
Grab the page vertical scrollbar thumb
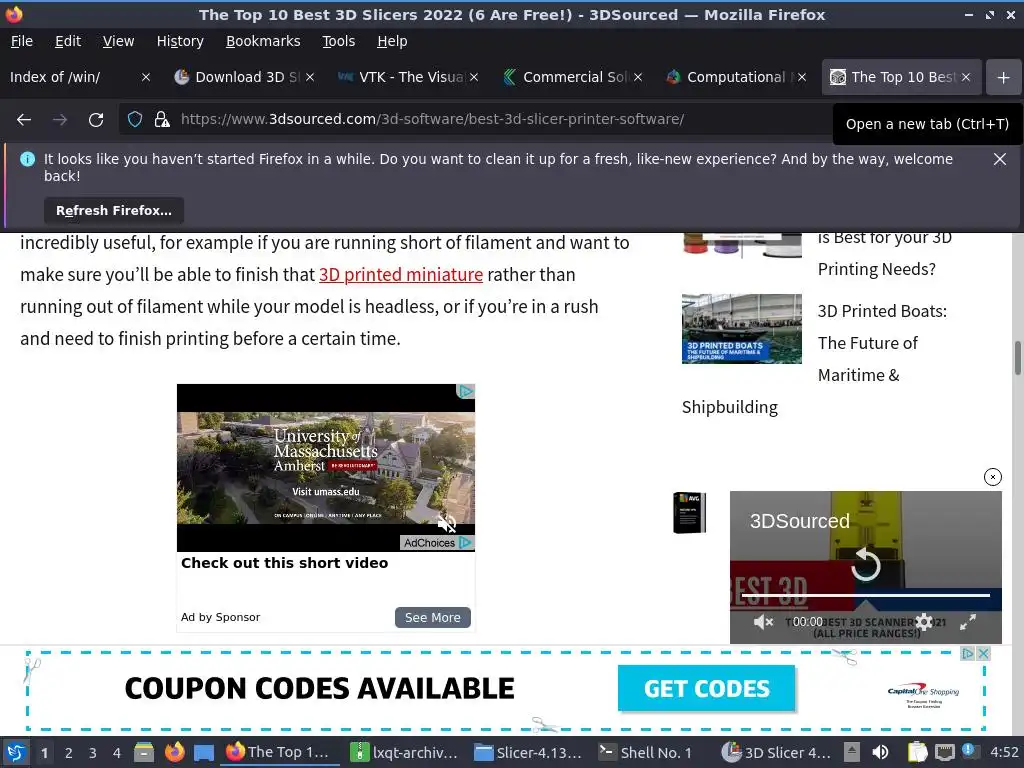[1017, 358]
